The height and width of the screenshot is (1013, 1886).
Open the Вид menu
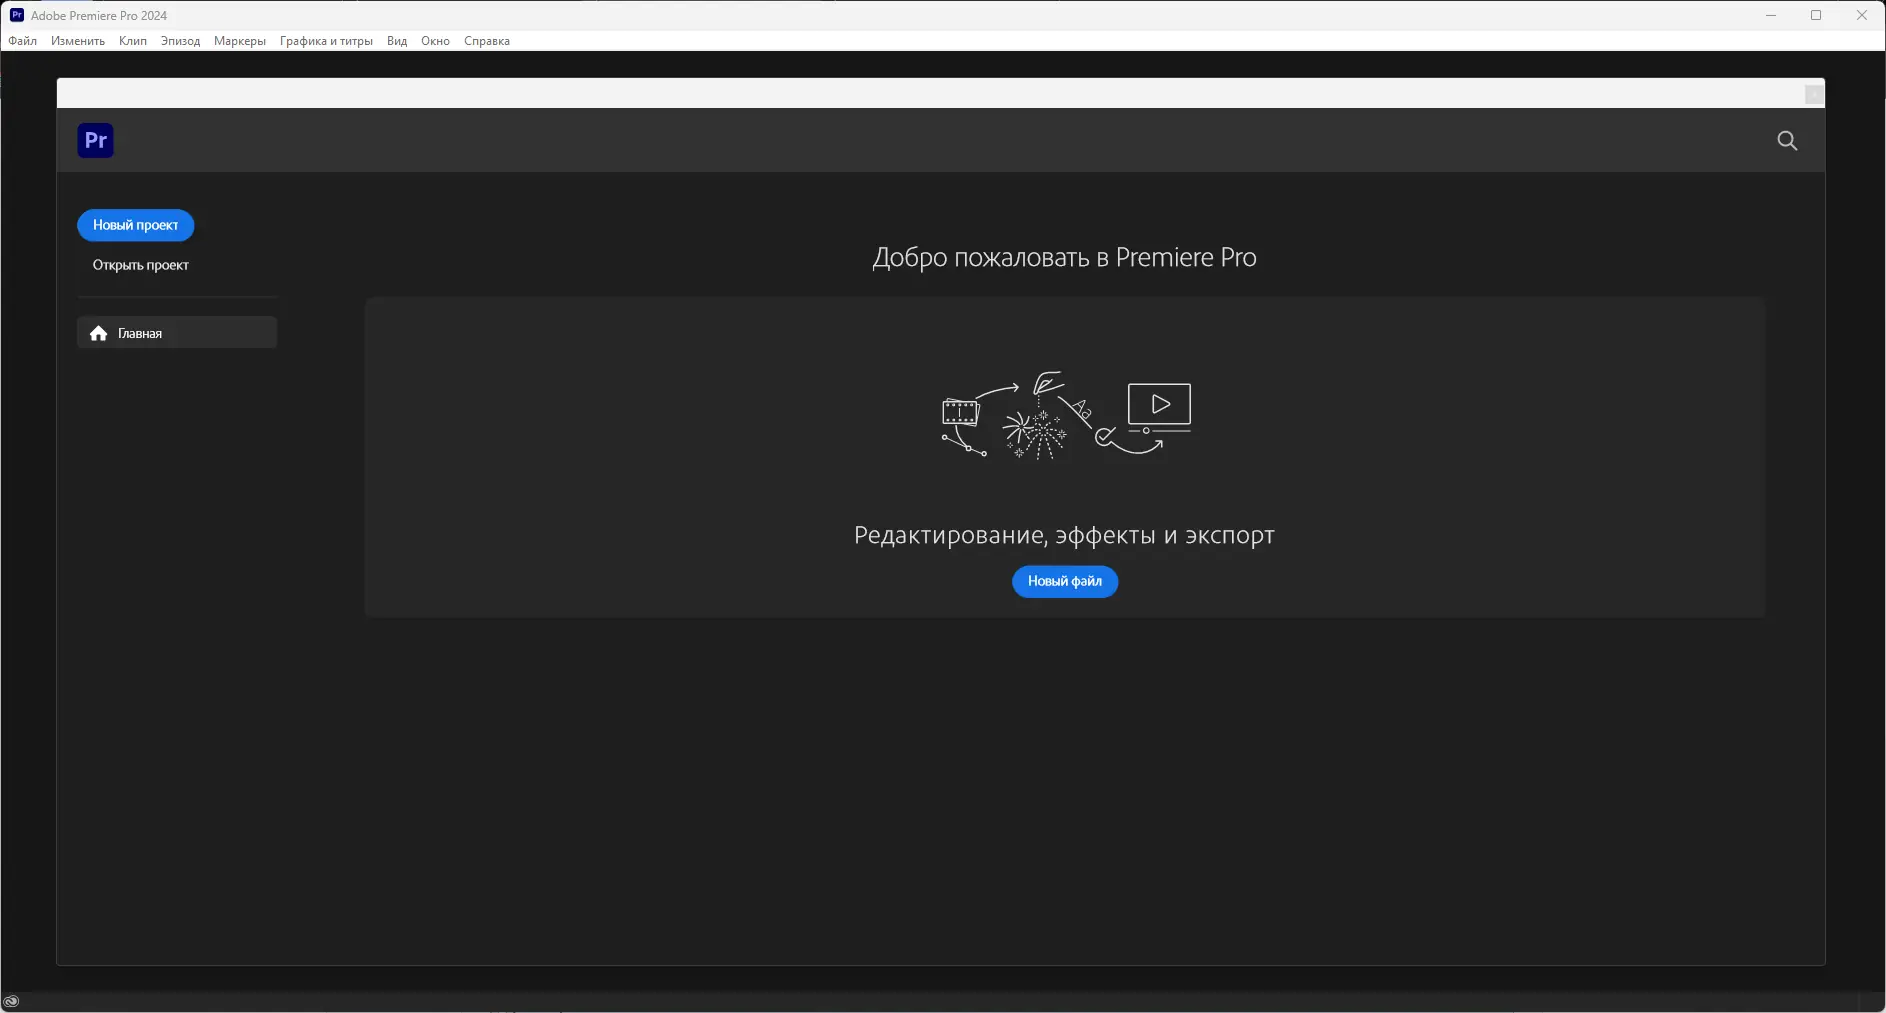397,41
